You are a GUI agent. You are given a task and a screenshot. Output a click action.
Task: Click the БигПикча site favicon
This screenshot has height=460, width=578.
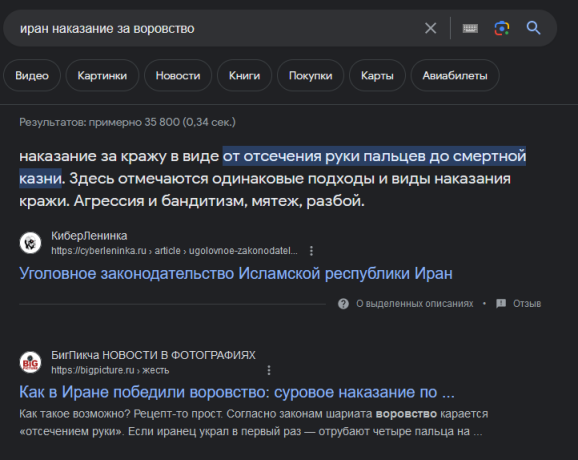(x=30, y=362)
